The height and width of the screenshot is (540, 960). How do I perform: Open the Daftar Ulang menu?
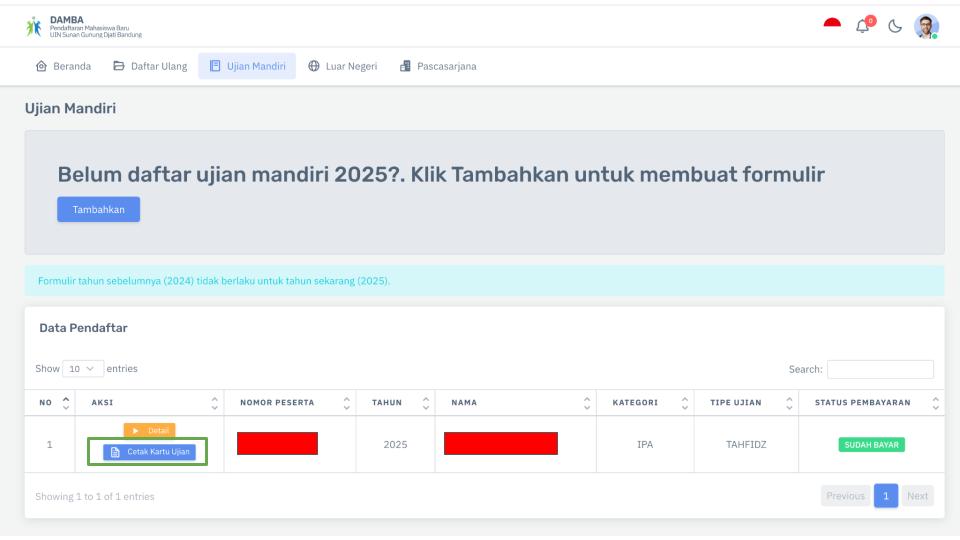point(150,67)
